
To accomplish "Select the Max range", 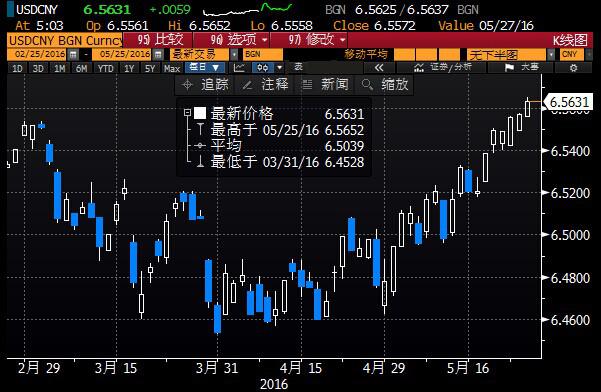I will [172, 69].
